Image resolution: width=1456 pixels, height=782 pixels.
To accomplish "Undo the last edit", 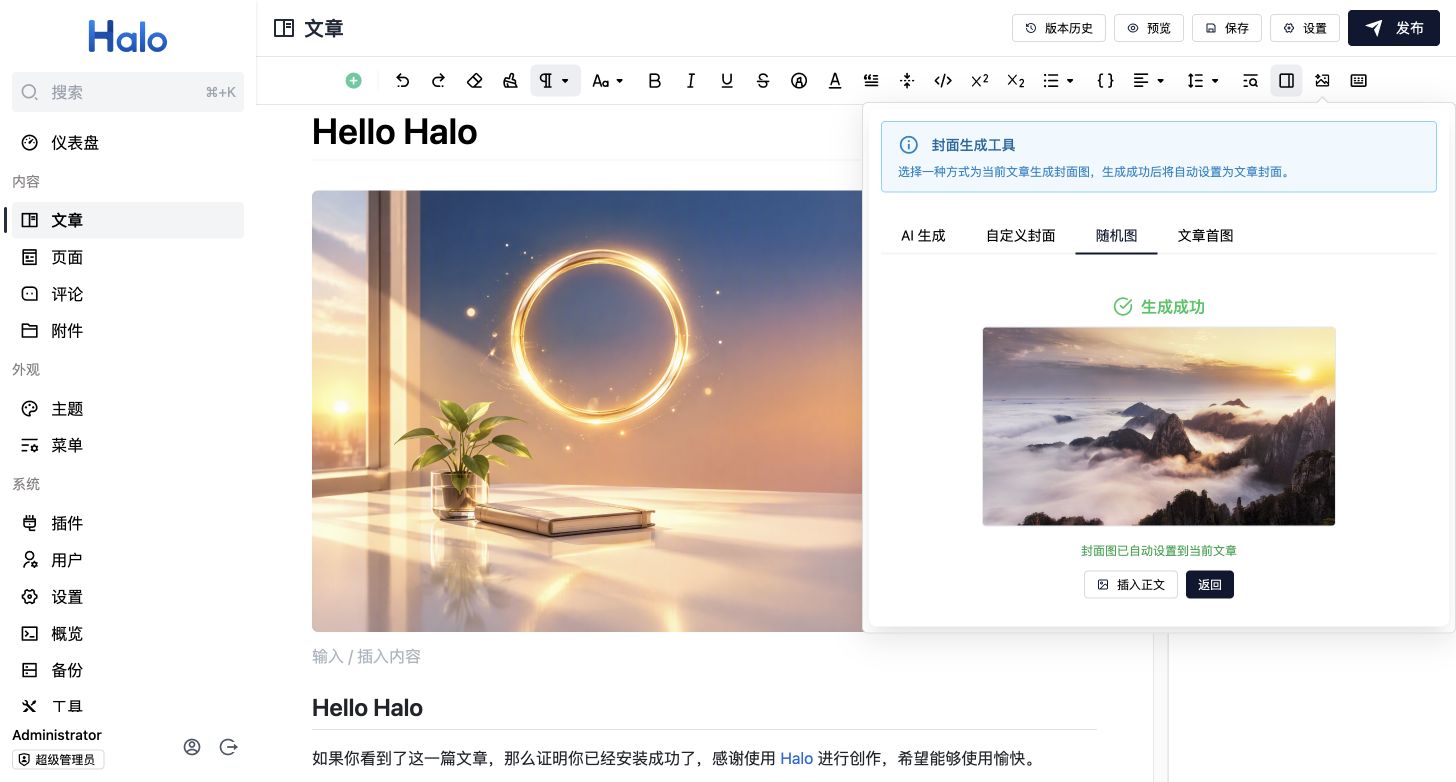I will coord(402,81).
